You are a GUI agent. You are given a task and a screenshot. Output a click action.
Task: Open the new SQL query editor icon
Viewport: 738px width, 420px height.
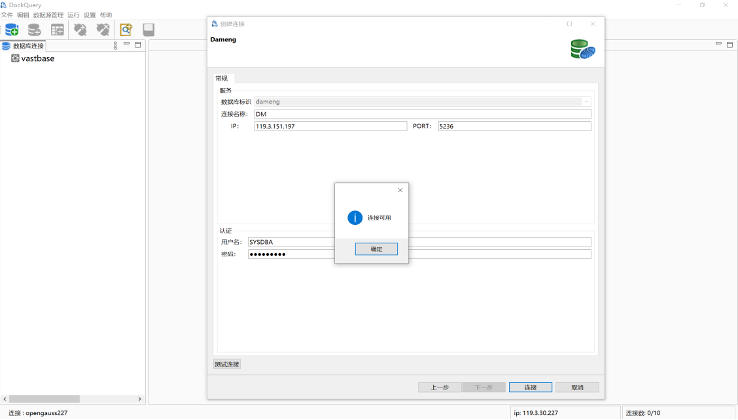click(x=126, y=30)
